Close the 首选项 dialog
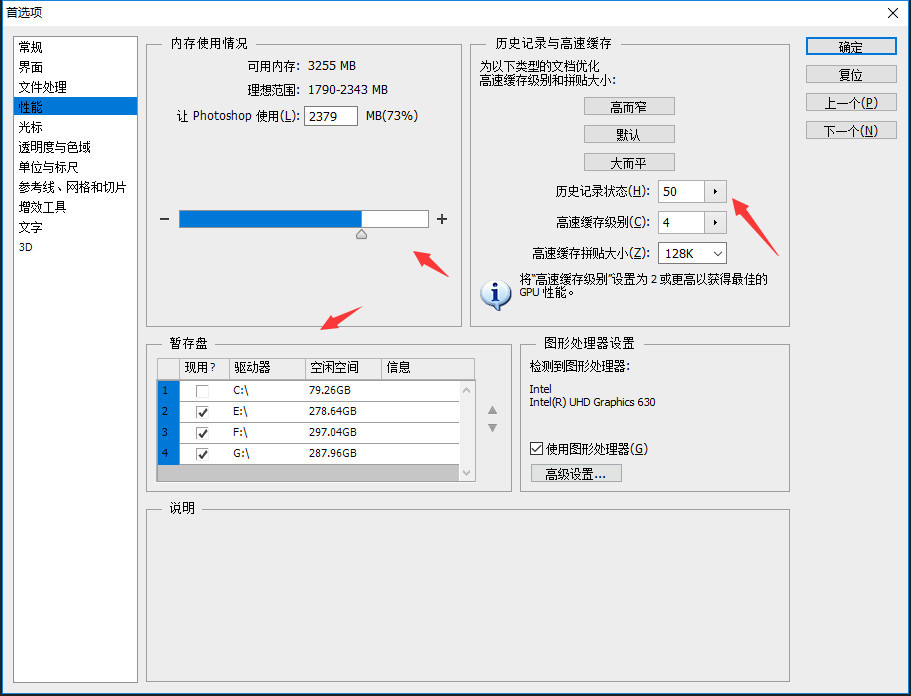 coord(893,13)
